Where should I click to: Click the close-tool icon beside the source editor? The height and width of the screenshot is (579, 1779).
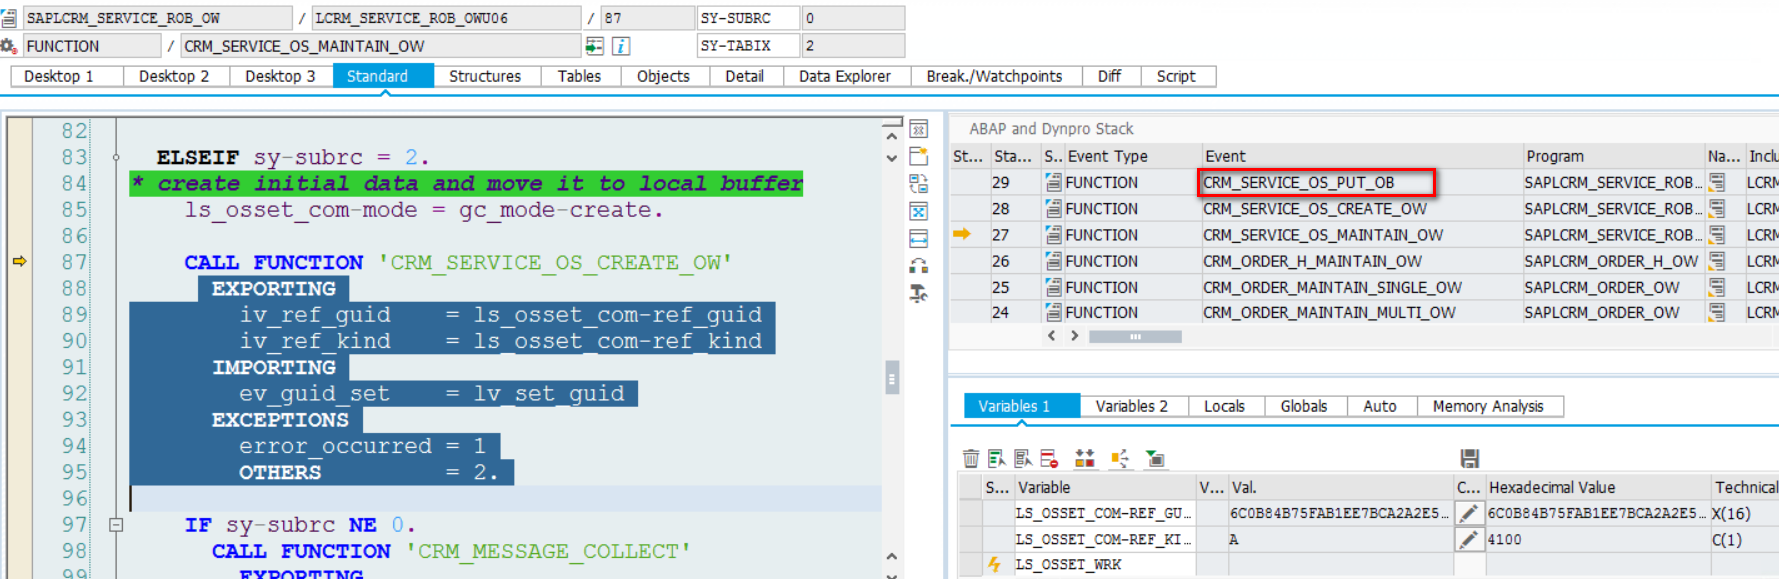tap(919, 129)
